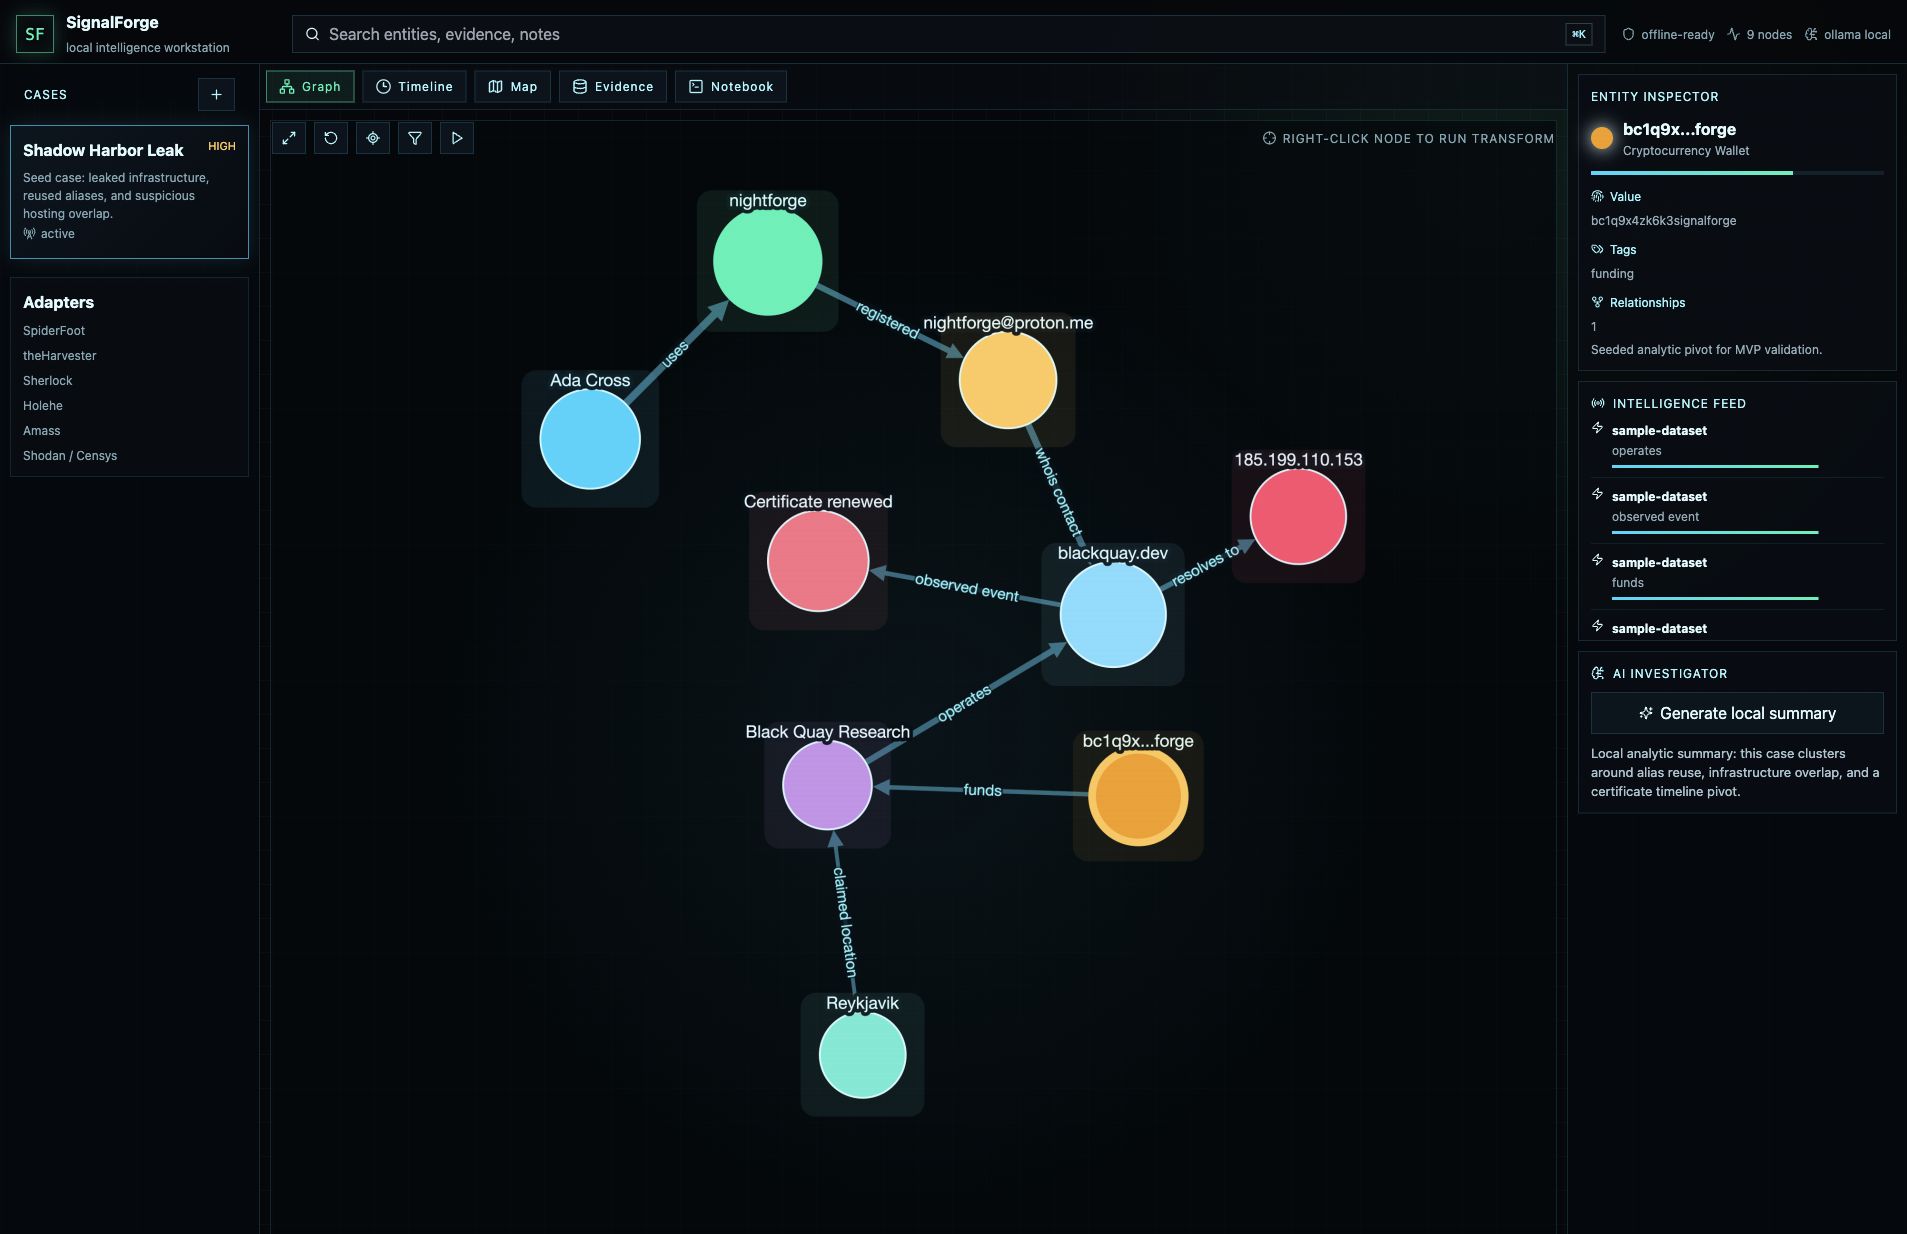
Task: Click the 'claimed location' edge label
Action: point(845,922)
